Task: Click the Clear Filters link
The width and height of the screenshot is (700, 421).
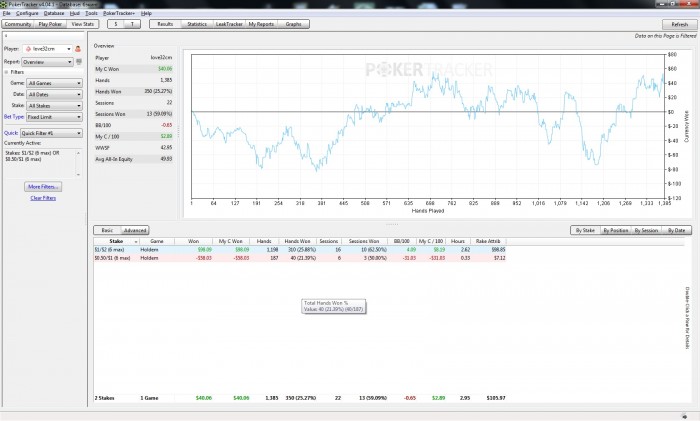Action: pyautogui.click(x=43, y=198)
